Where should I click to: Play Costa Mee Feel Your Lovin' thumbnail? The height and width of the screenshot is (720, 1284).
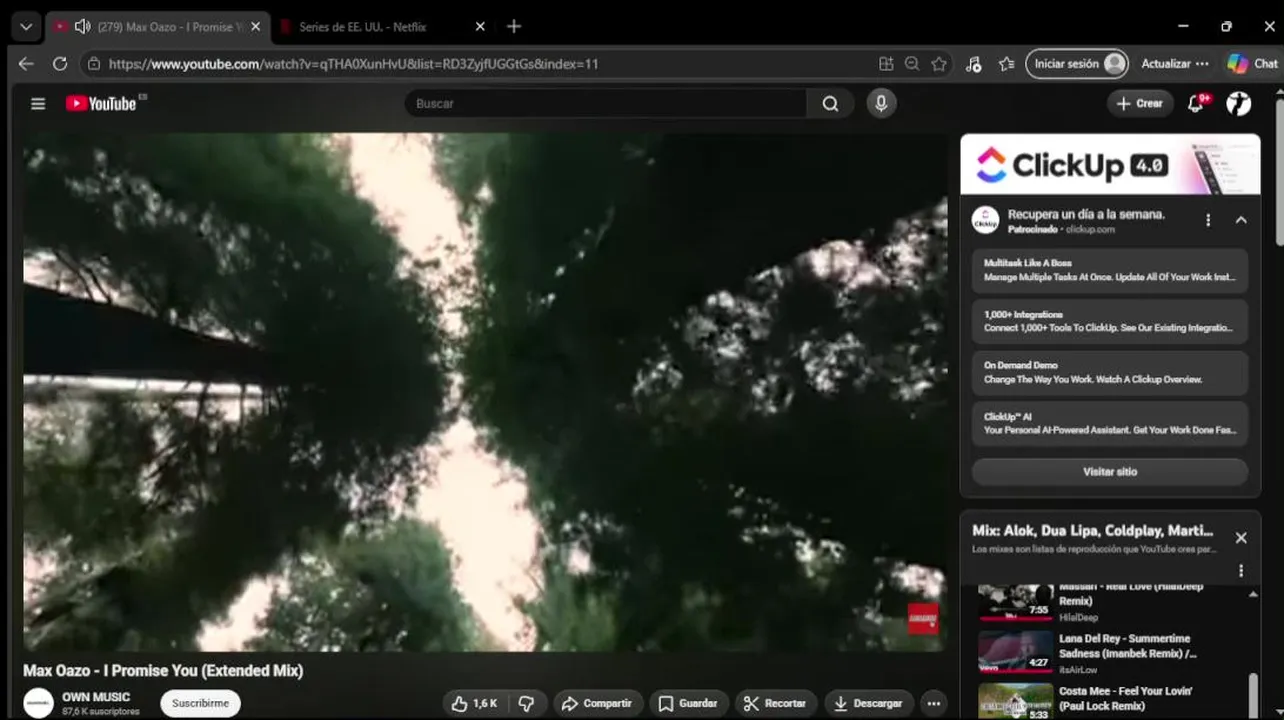click(x=1015, y=701)
